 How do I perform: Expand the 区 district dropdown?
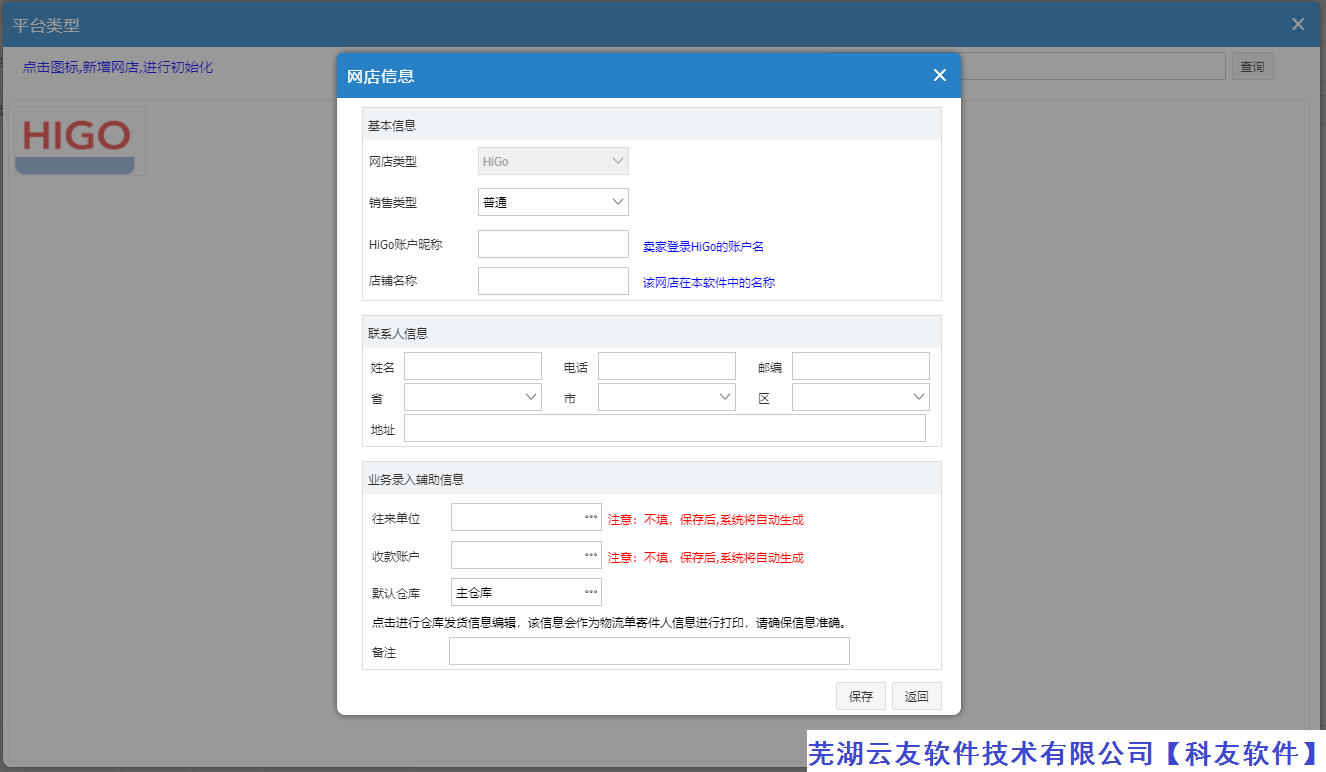click(918, 397)
